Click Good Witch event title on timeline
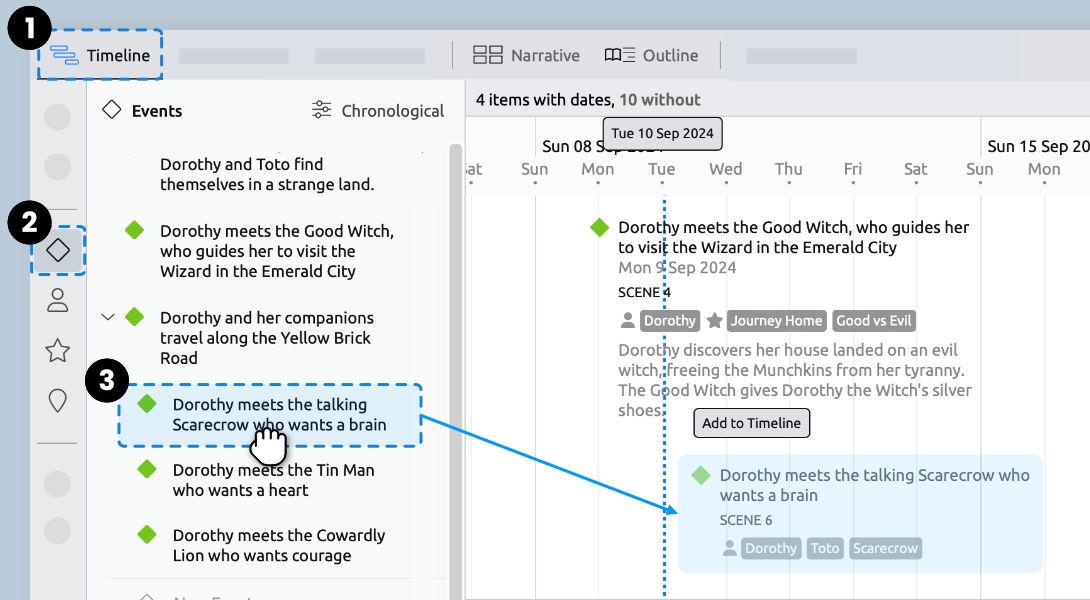Viewport: 1090px width, 600px height. 793,237
